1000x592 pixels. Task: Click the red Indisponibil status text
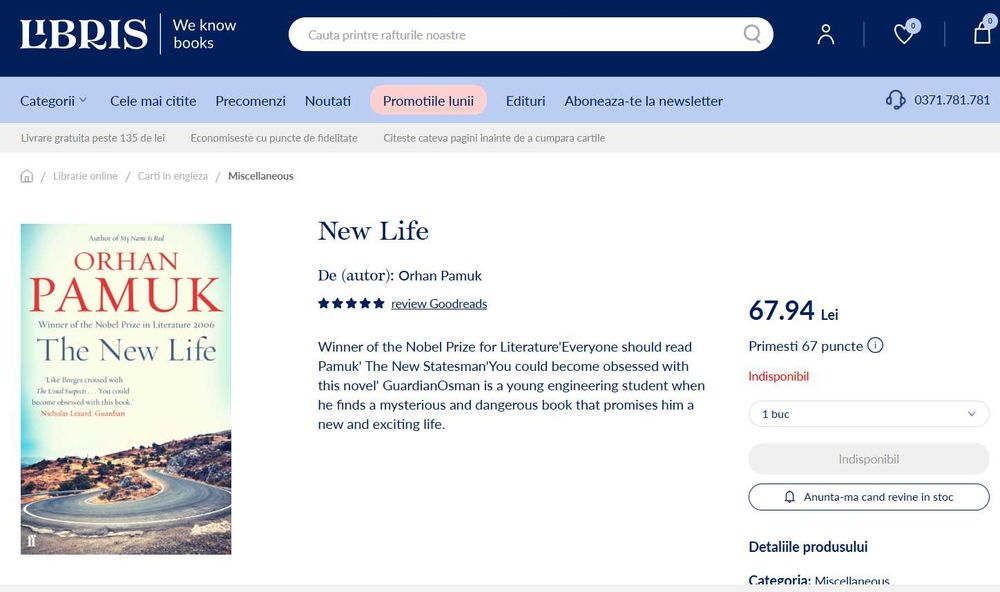(x=779, y=376)
